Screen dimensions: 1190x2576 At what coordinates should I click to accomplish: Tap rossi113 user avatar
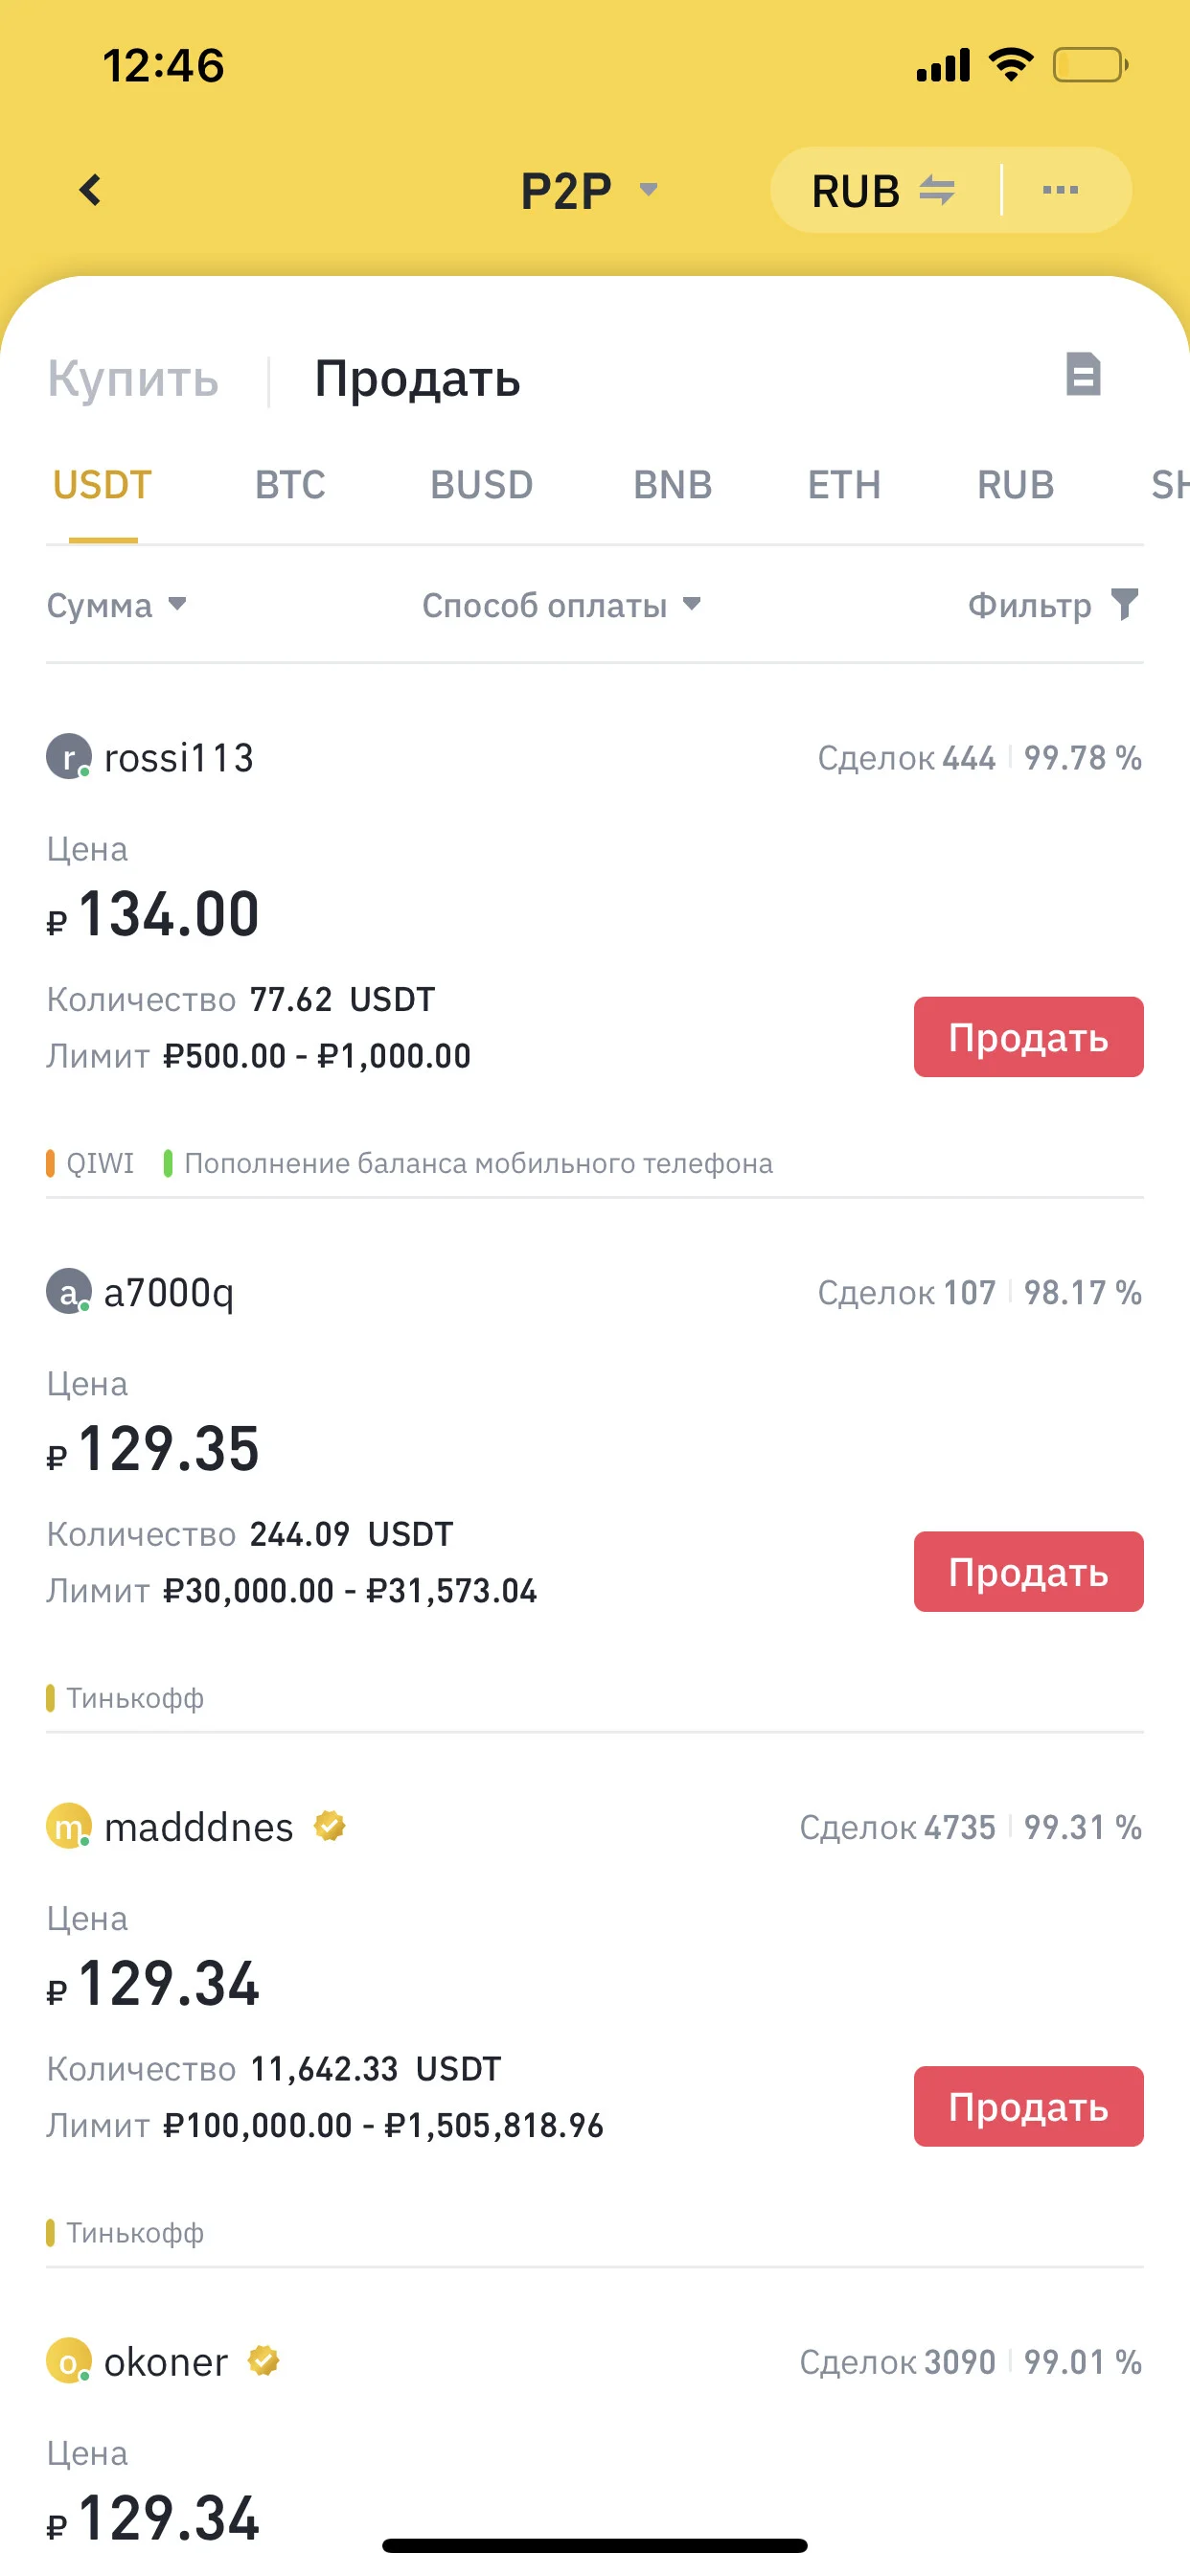[69, 757]
